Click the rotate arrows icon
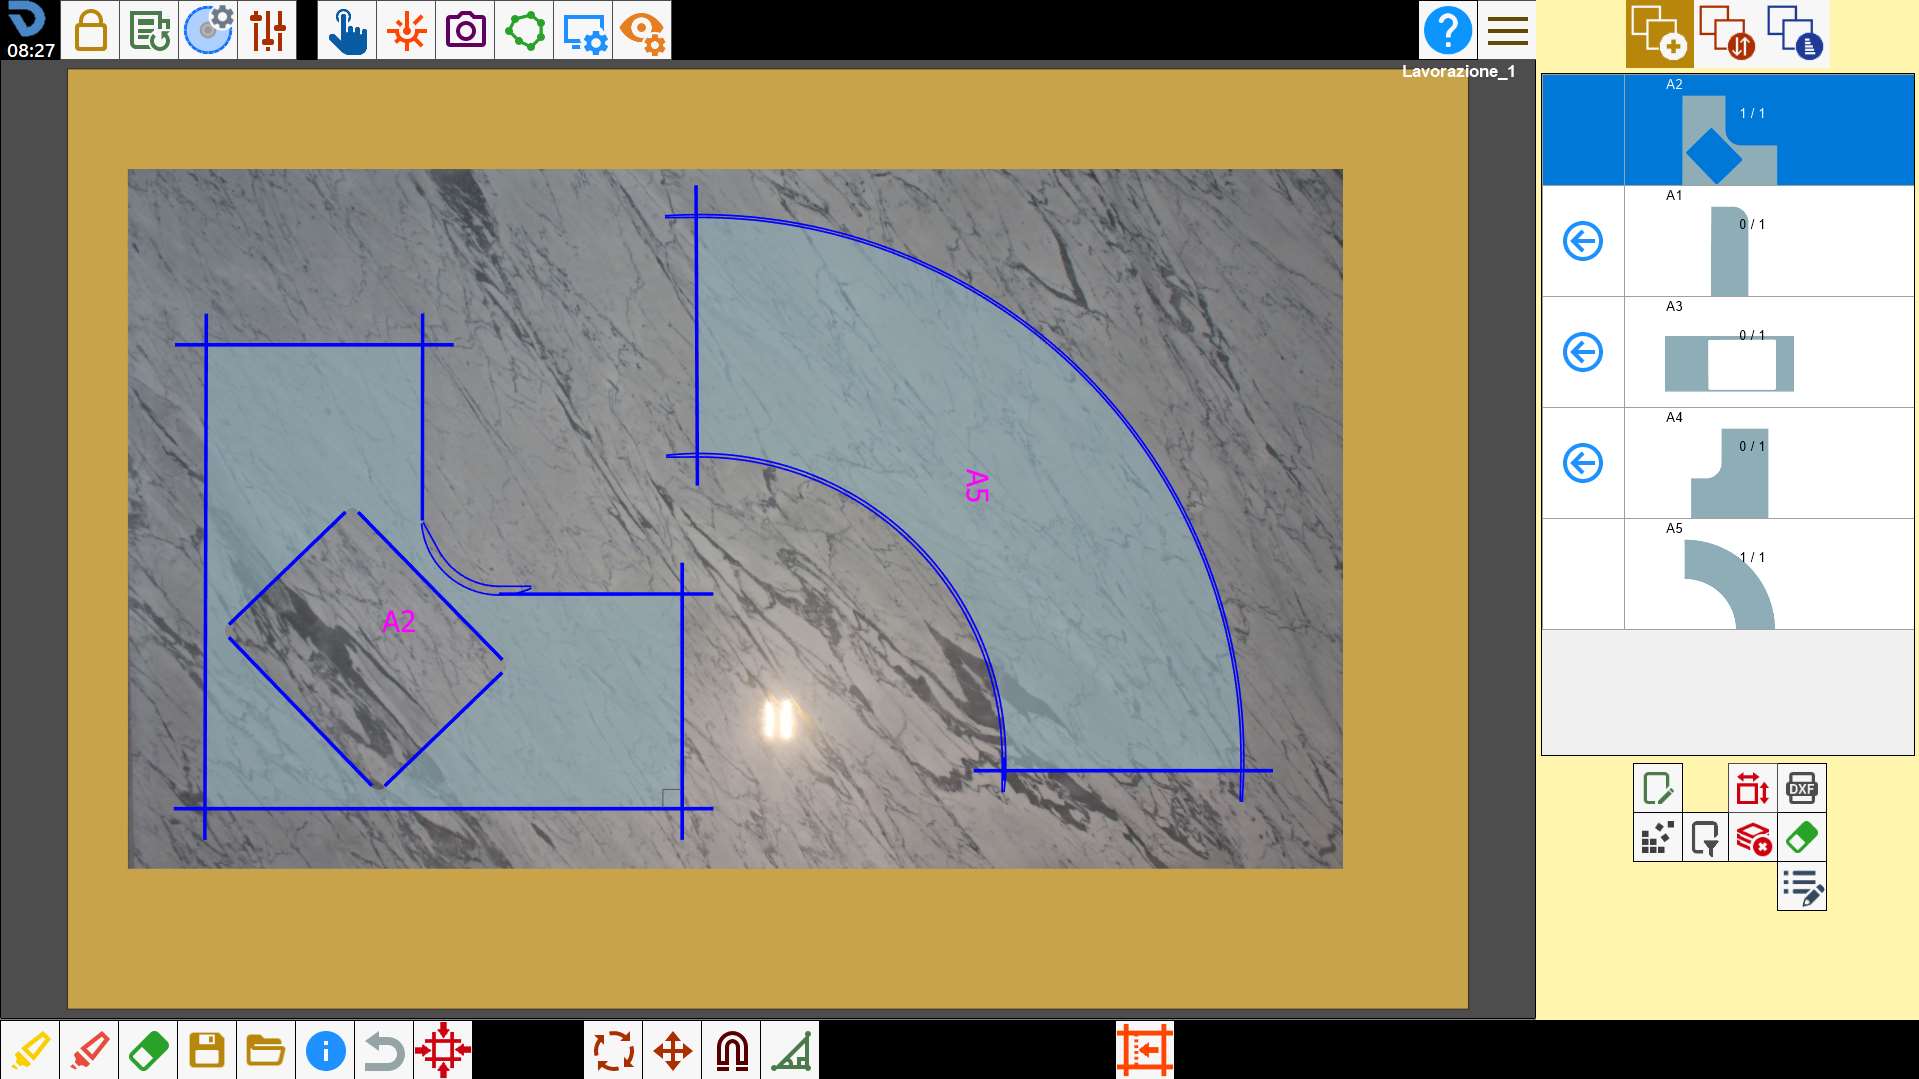The image size is (1919, 1079). 613,1050
